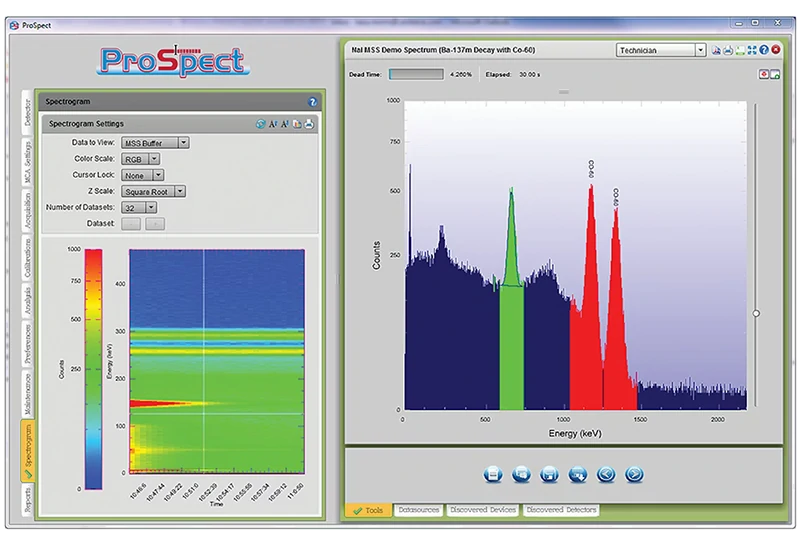Click the ProSpect app icon in title bar
Viewport: 800px width, 545px height.
14,25
